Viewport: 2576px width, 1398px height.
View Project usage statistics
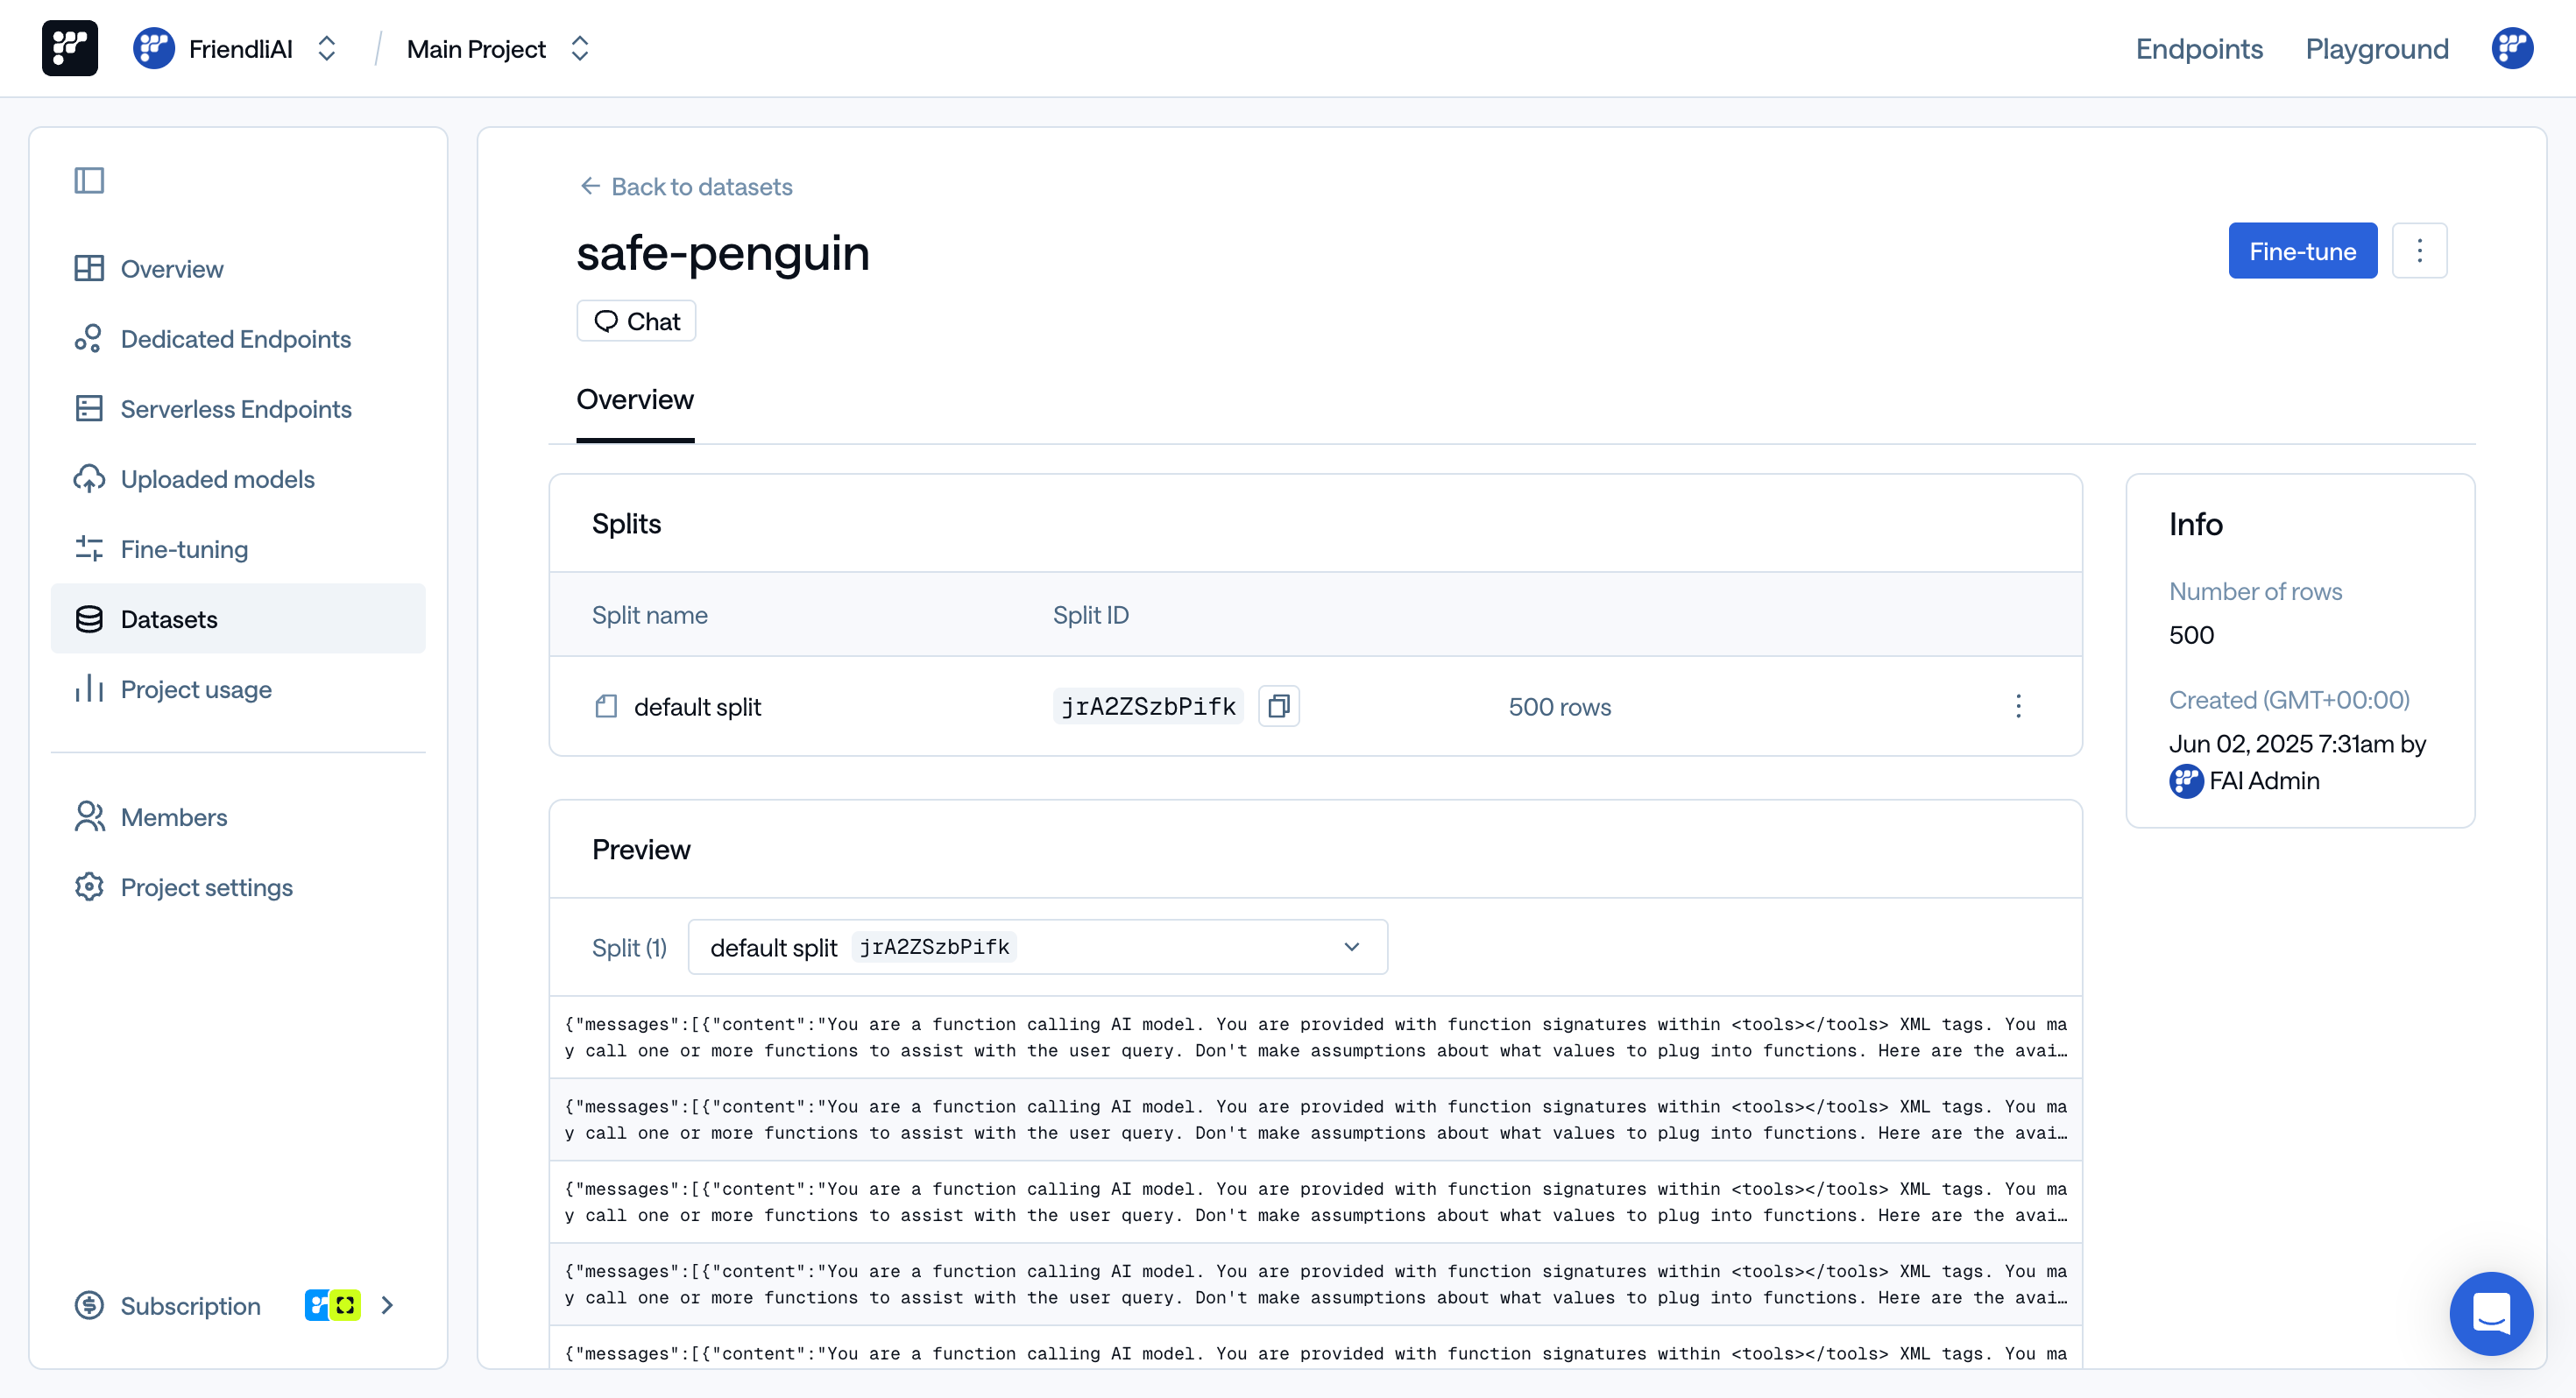pyautogui.click(x=196, y=689)
